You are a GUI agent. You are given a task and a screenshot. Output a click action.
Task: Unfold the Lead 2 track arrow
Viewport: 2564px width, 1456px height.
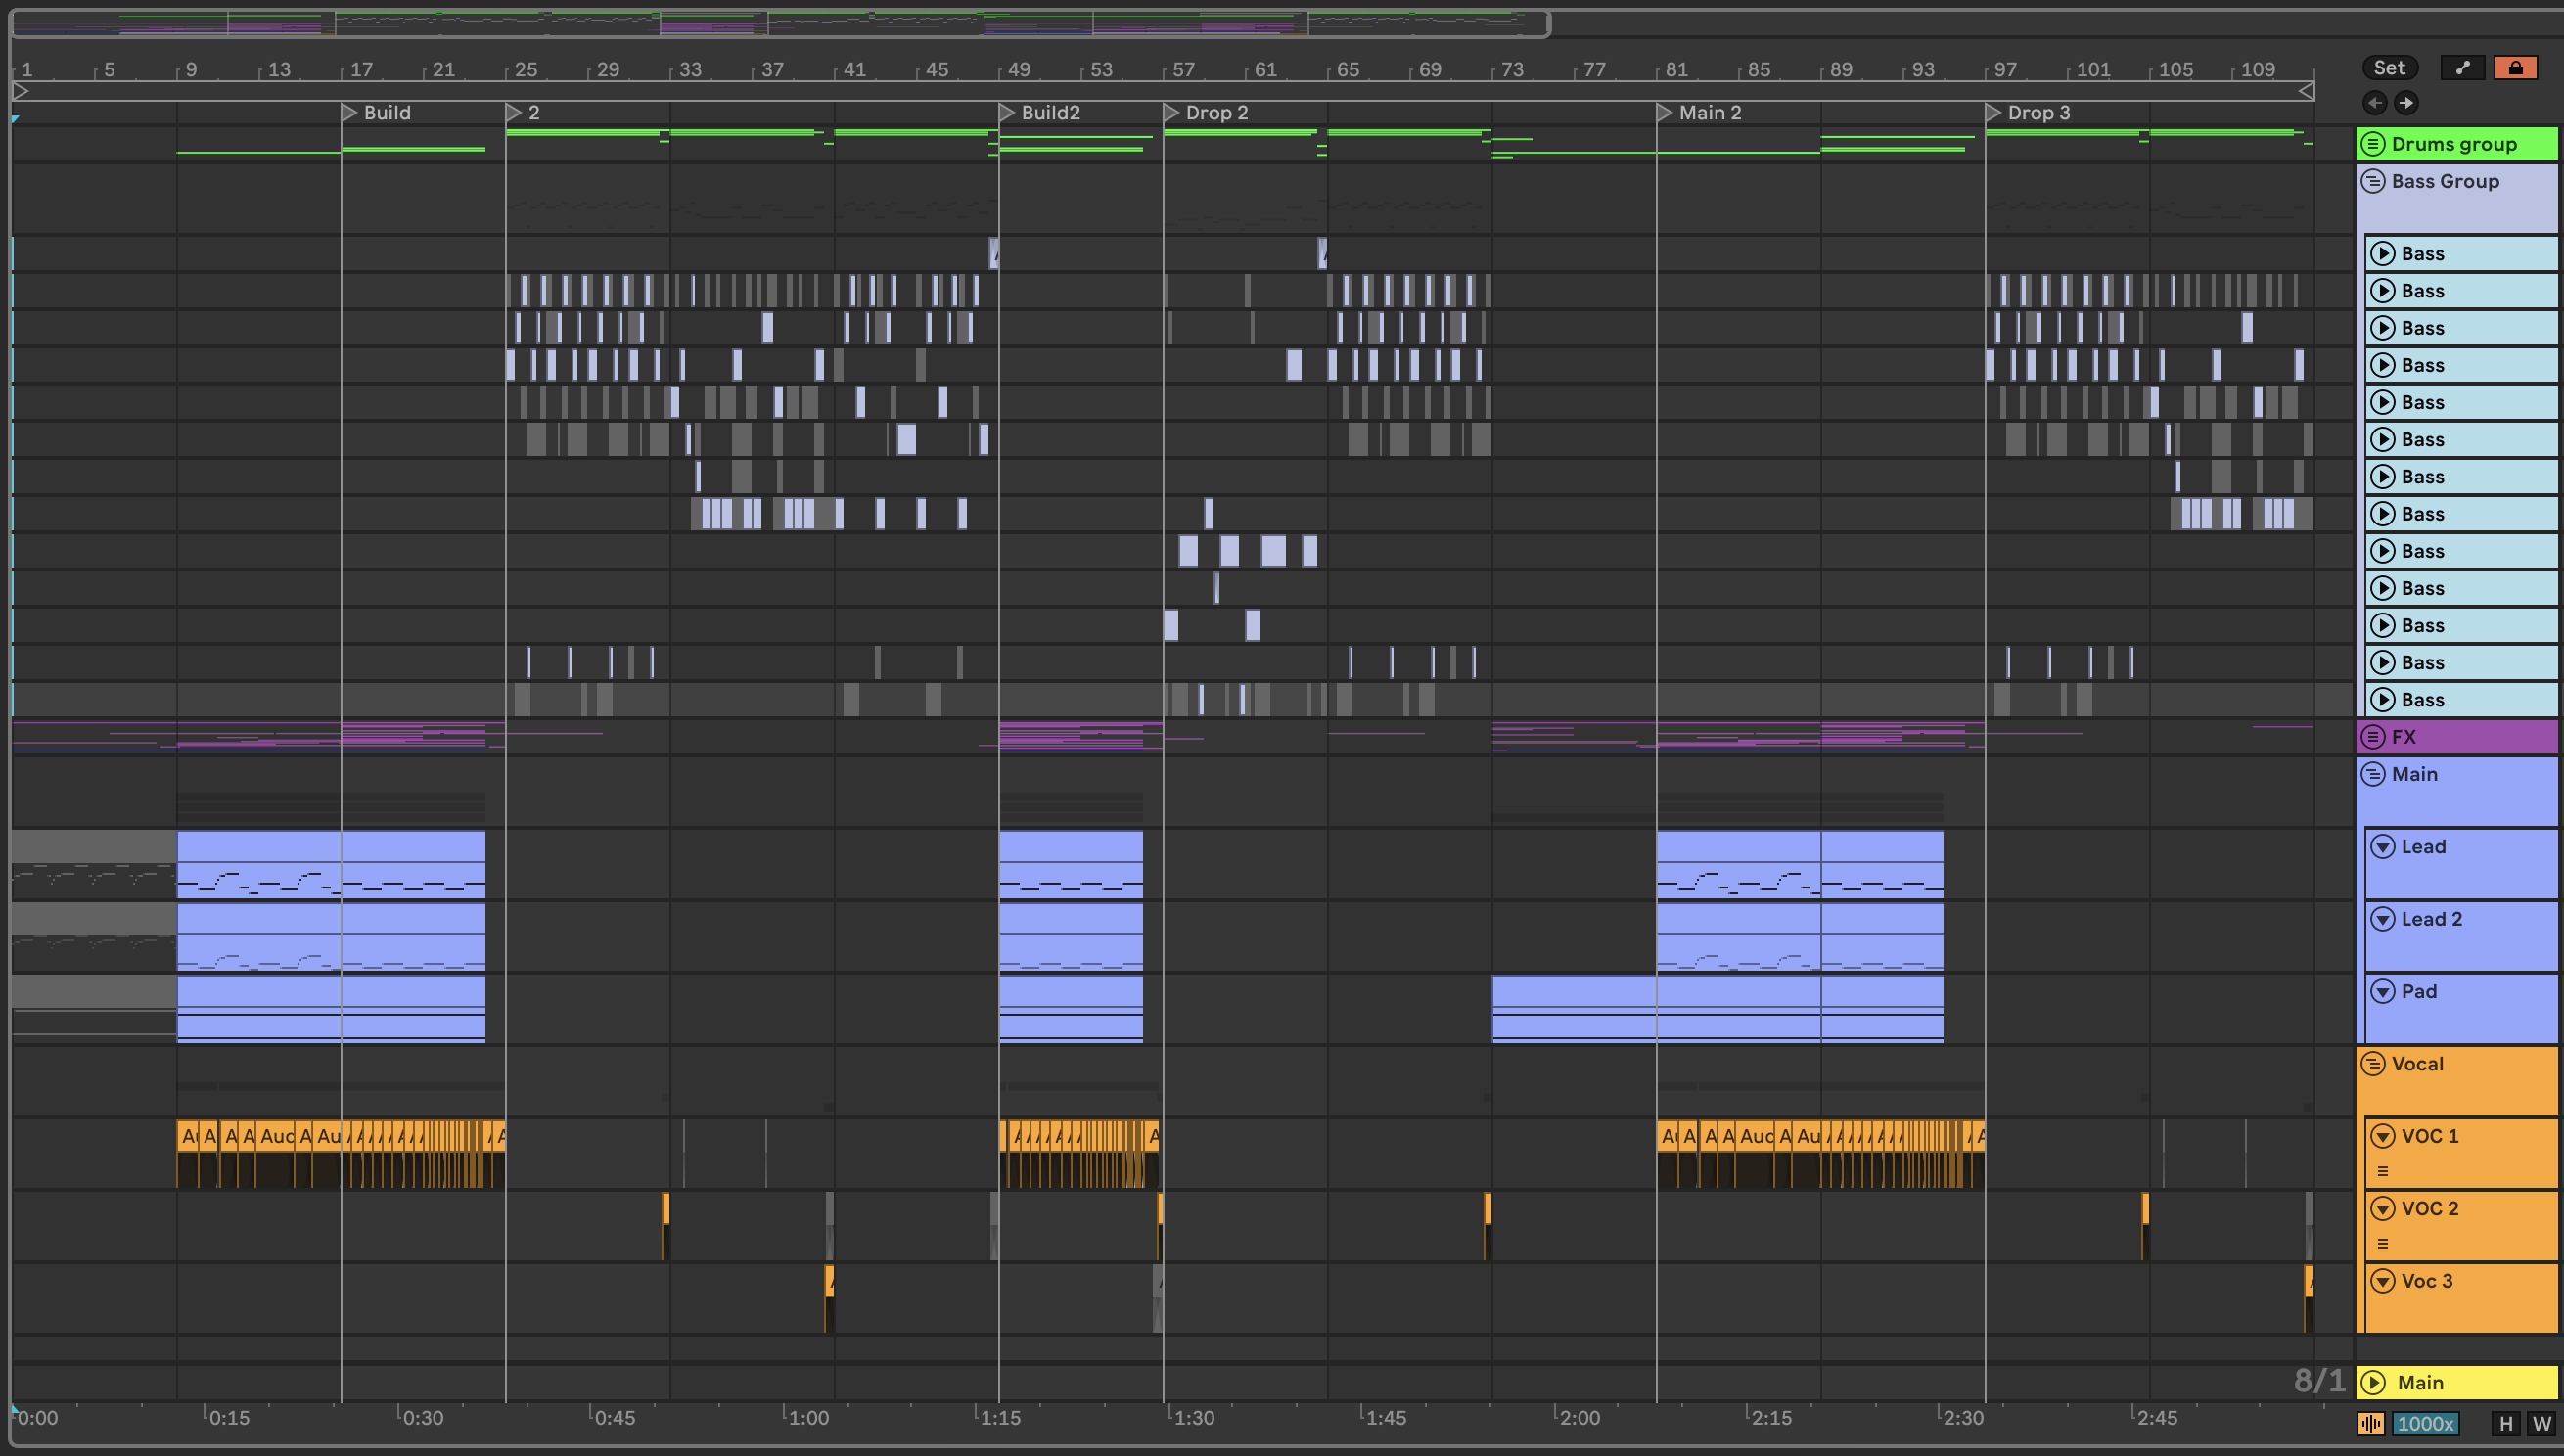click(x=2383, y=919)
